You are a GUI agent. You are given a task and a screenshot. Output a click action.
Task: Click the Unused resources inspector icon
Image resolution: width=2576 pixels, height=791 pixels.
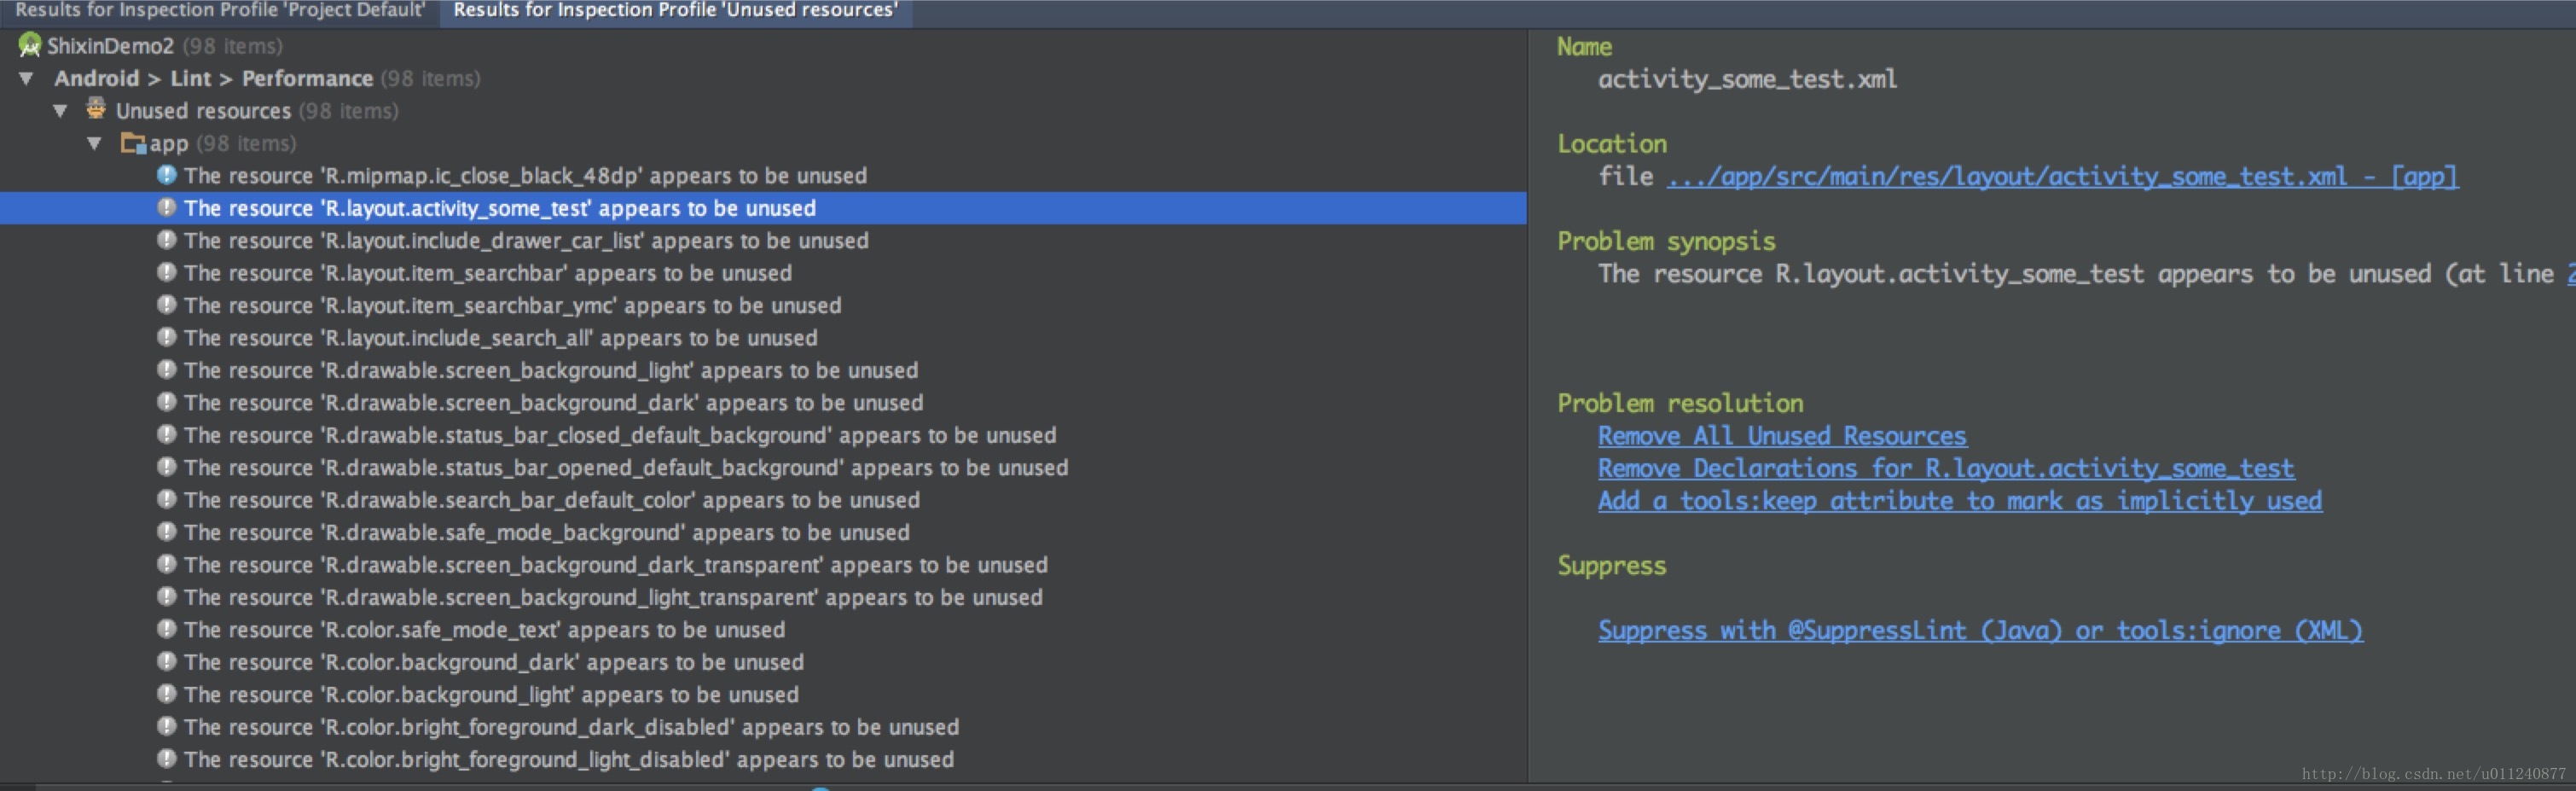click(x=96, y=109)
